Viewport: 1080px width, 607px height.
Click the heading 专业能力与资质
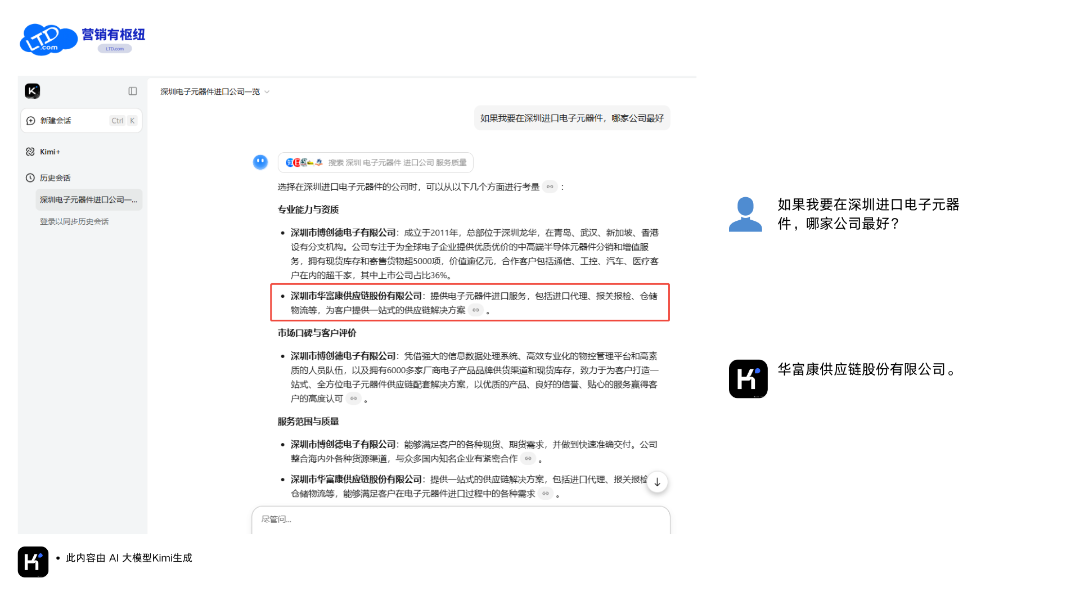click(x=308, y=209)
